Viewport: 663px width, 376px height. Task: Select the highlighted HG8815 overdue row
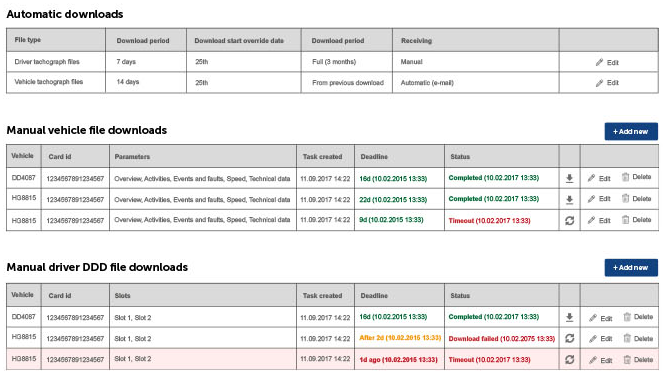pos(332,359)
